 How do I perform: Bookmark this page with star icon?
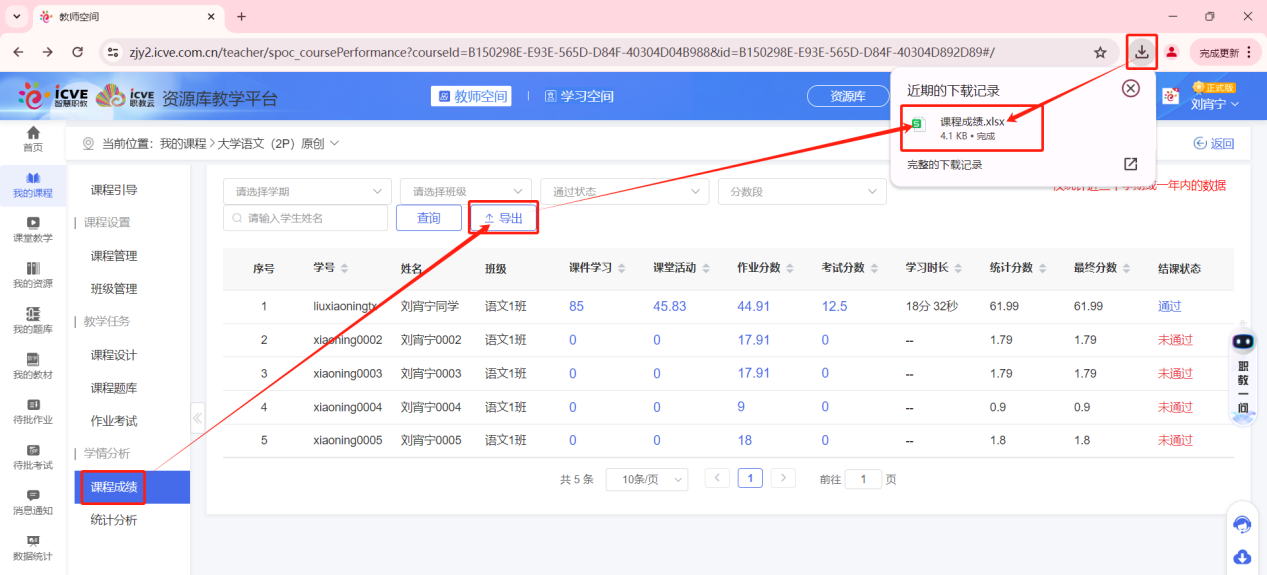tap(1100, 52)
